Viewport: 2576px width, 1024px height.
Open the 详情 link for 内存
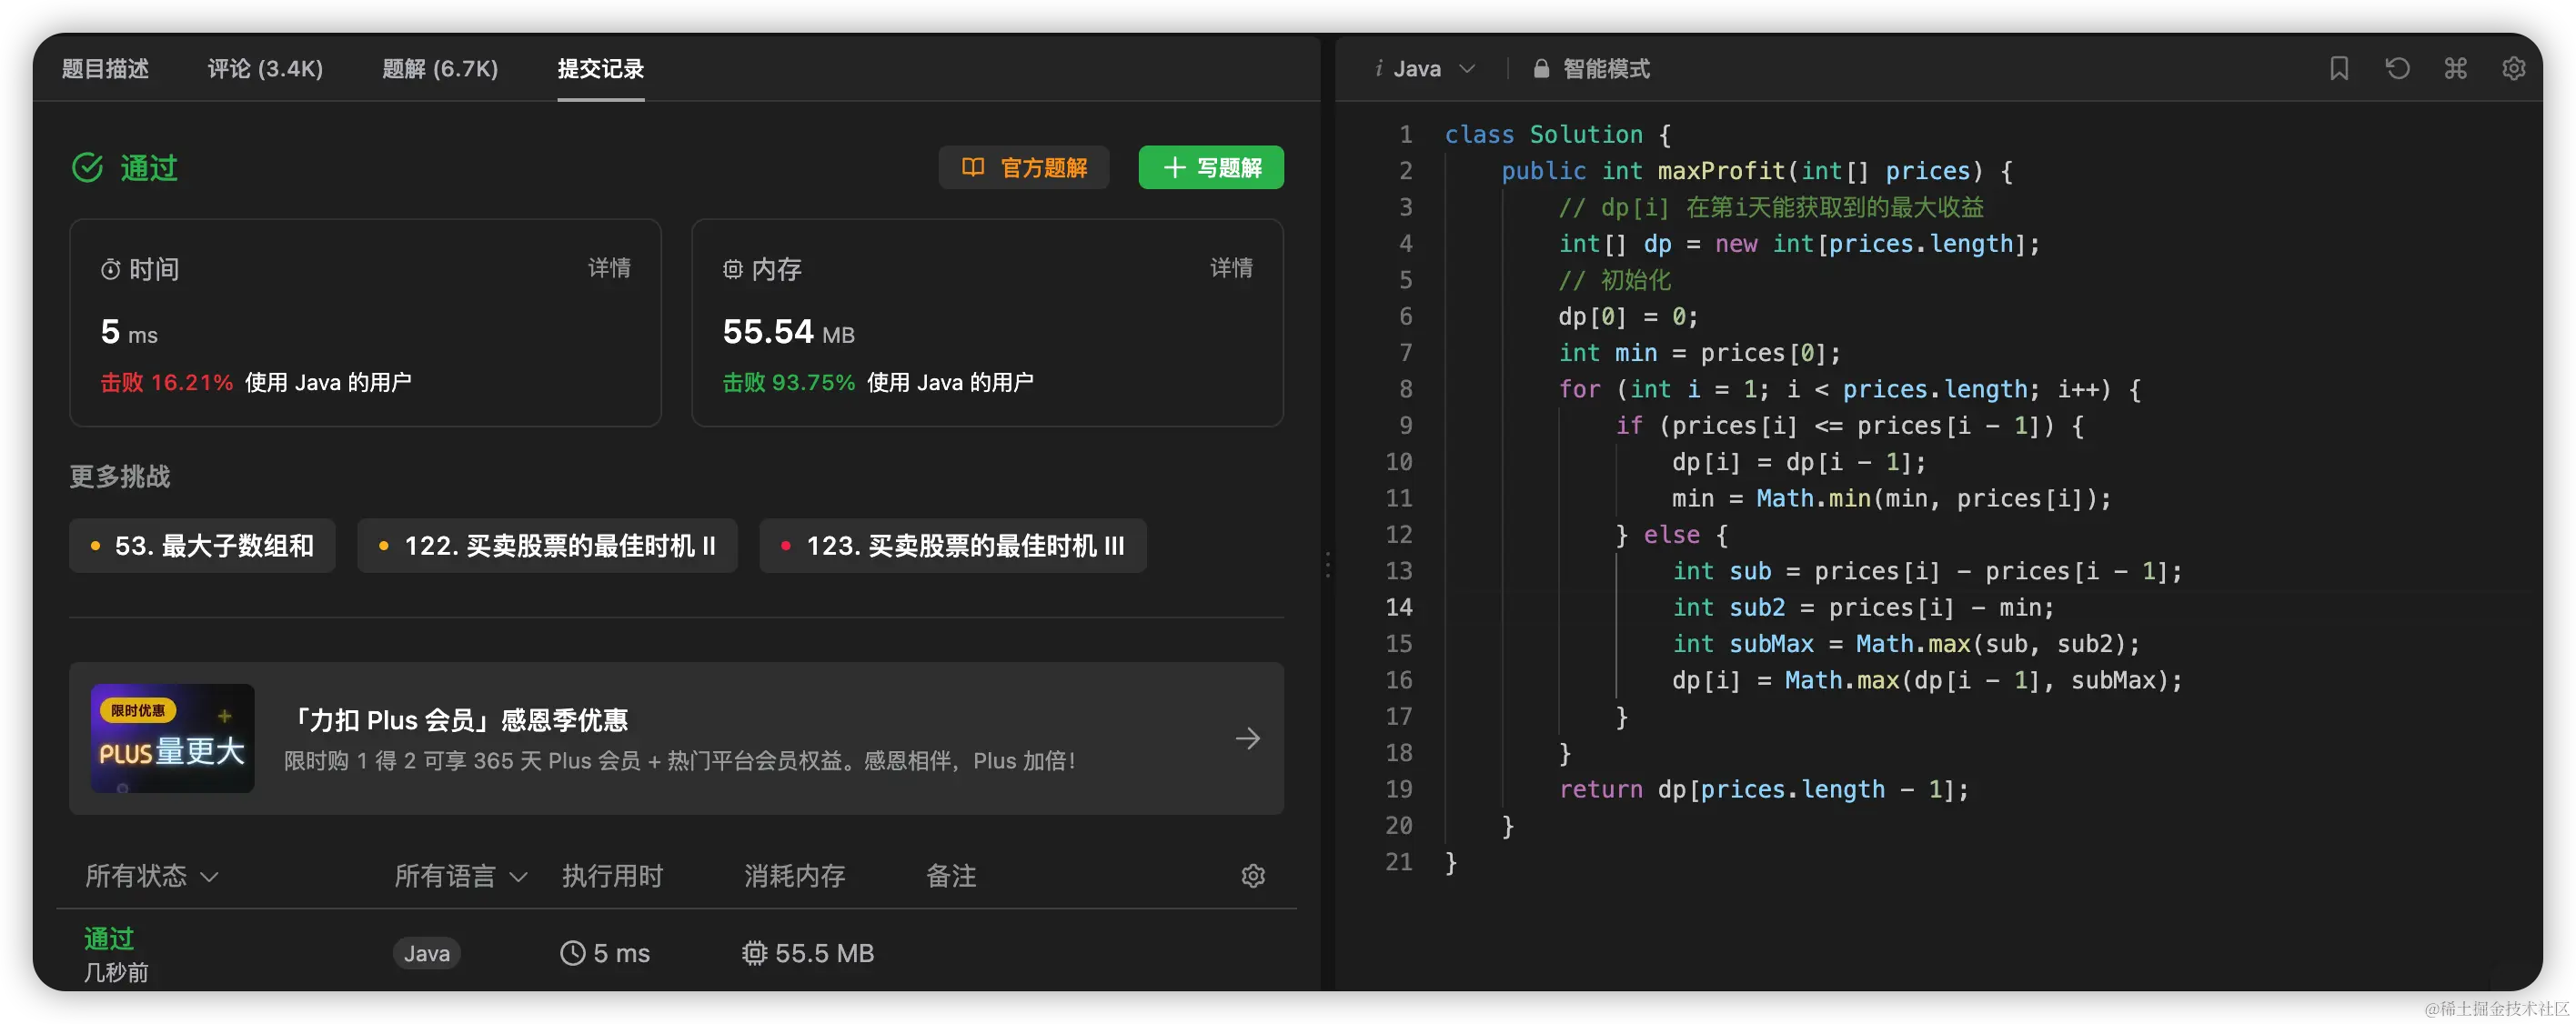click(x=1231, y=267)
